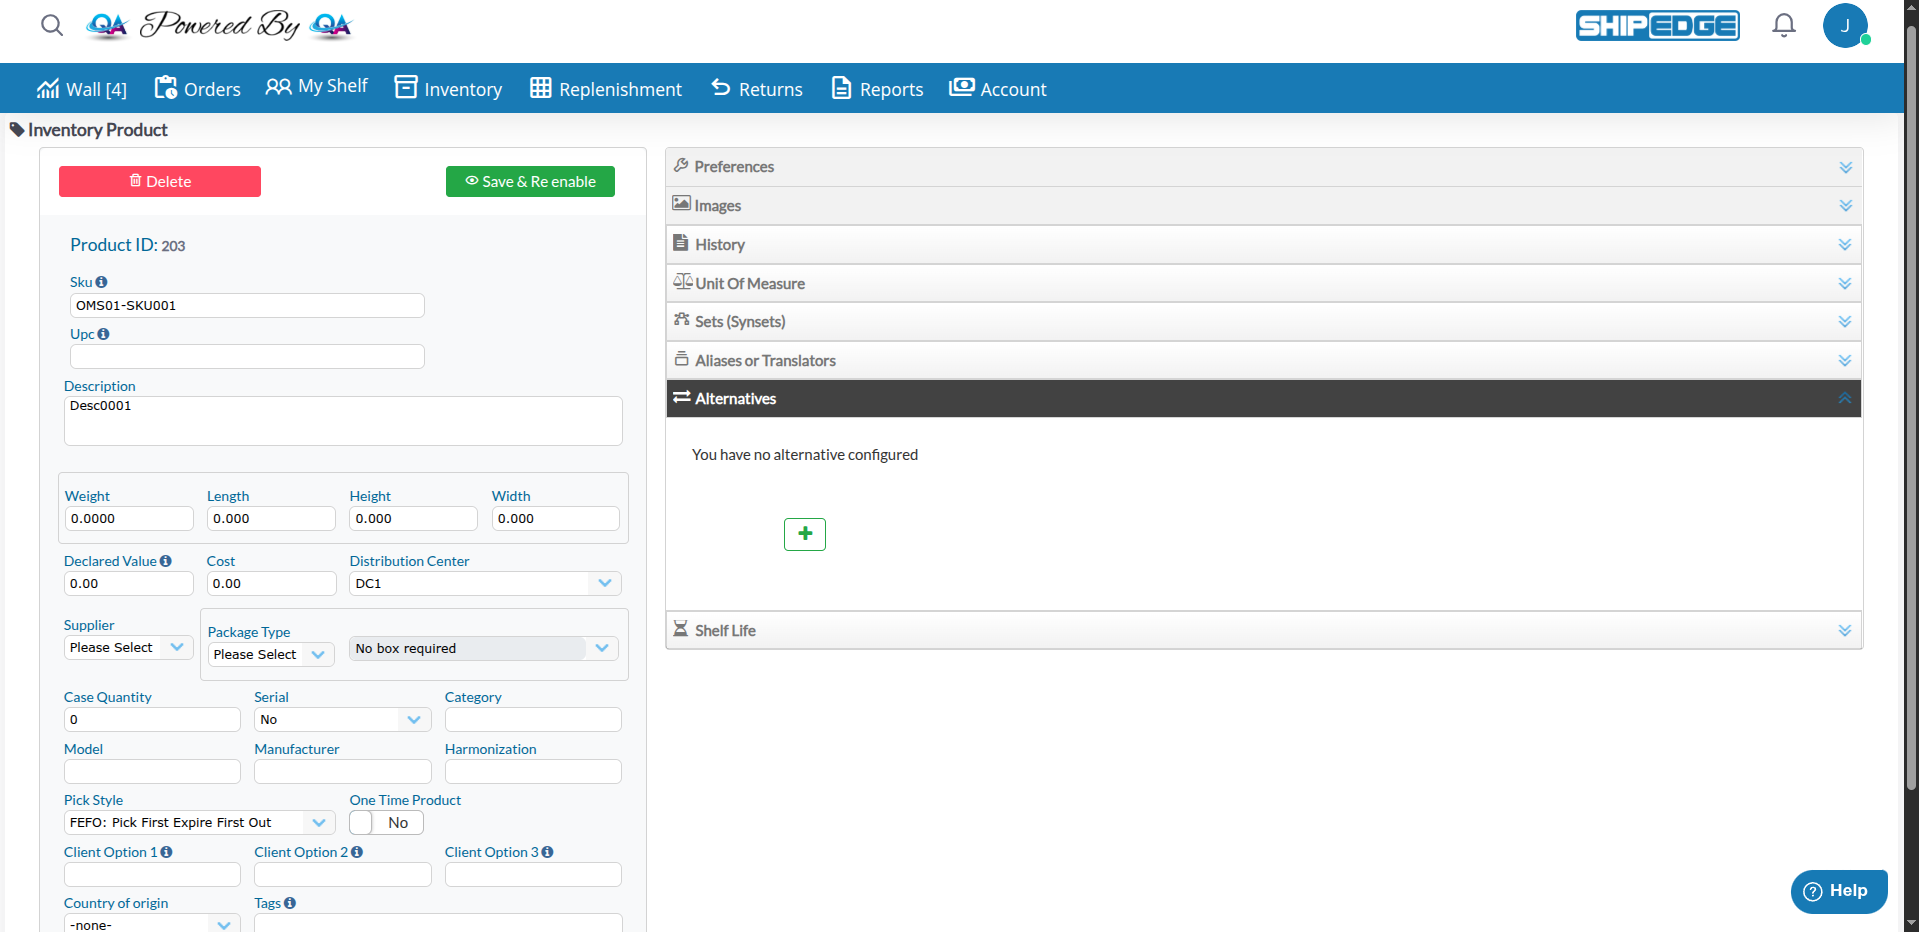Click the Sku info icon

click(x=101, y=283)
